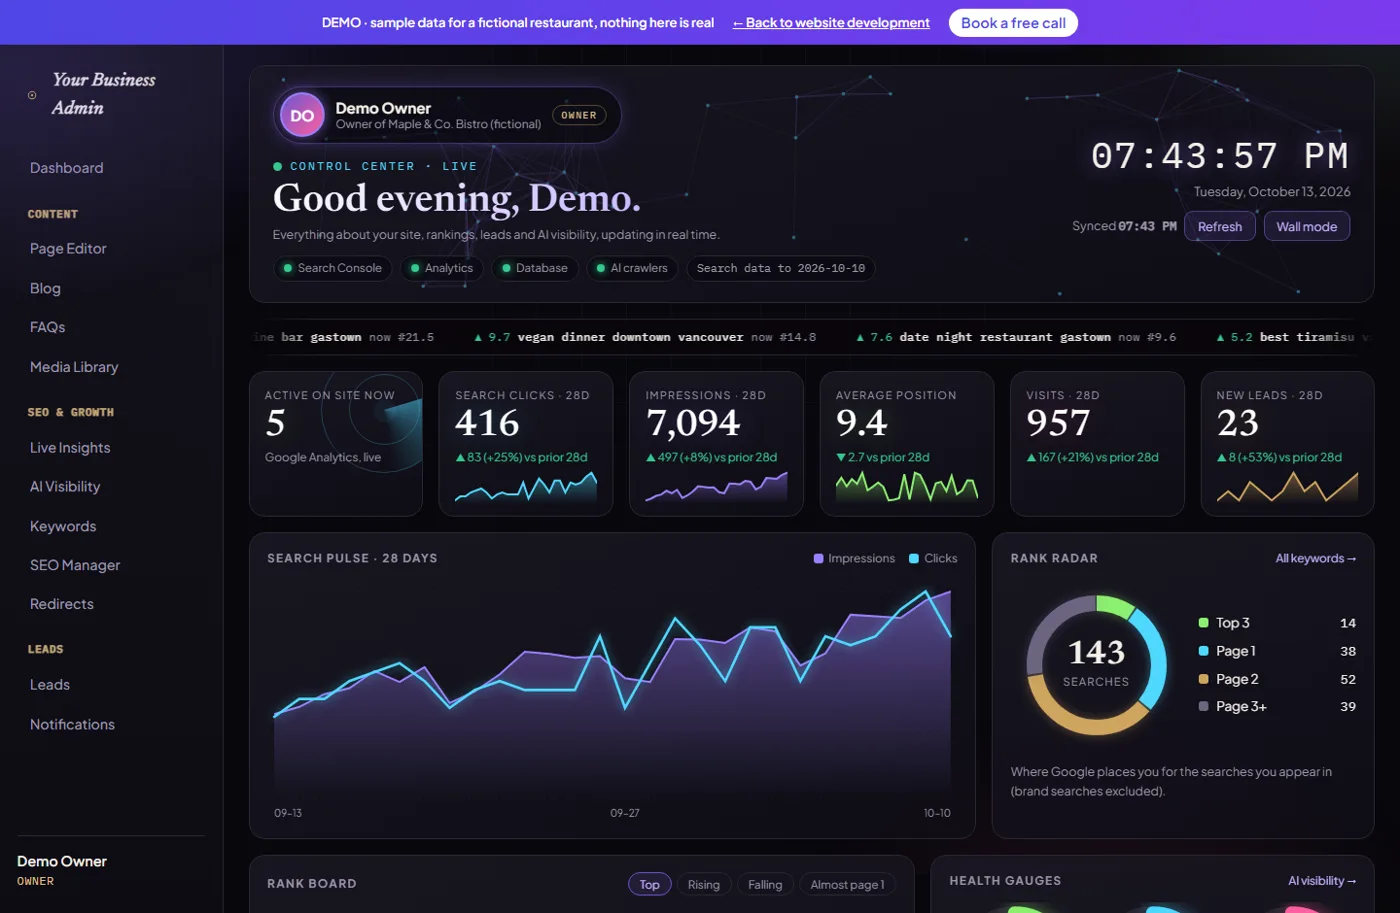Click the Search data to 2026-10-10 chip
Viewport: 1400px width, 913px height.
click(781, 268)
